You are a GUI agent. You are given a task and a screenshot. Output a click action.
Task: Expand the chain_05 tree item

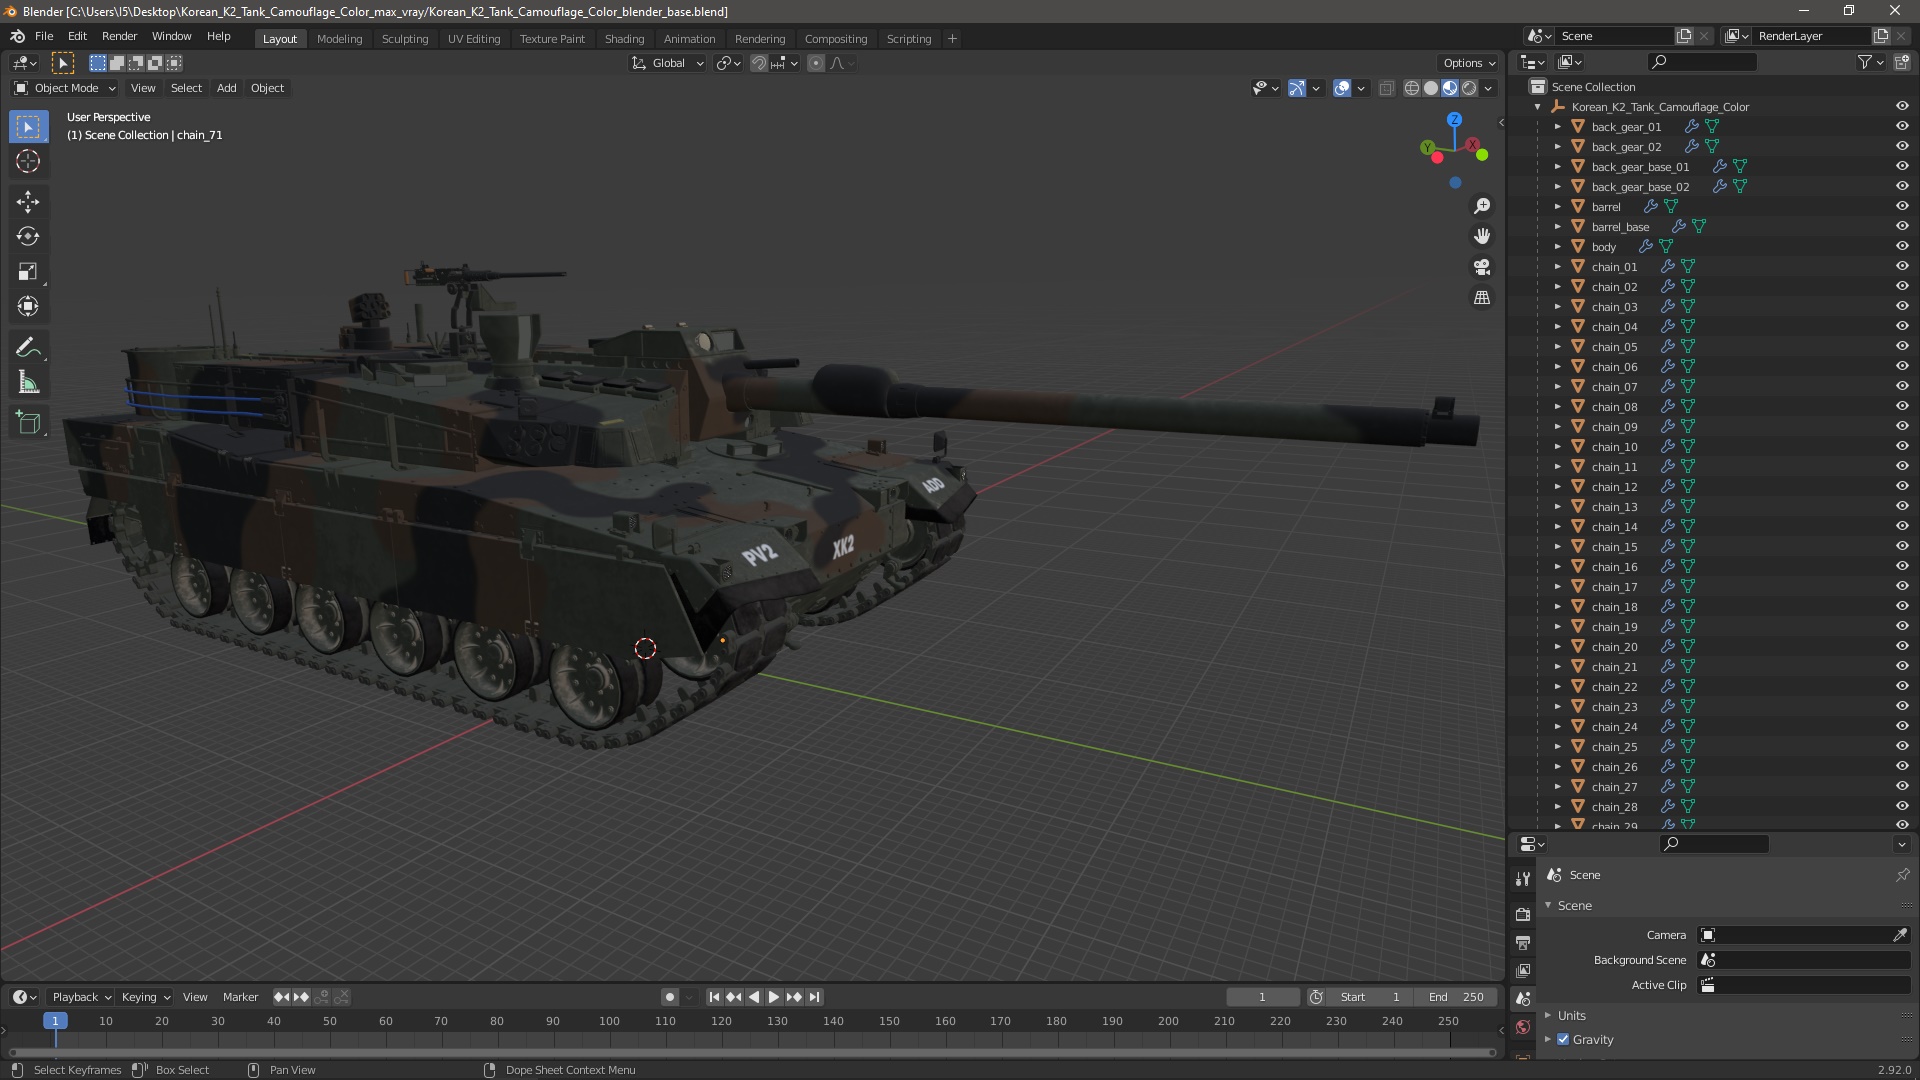coord(1557,347)
